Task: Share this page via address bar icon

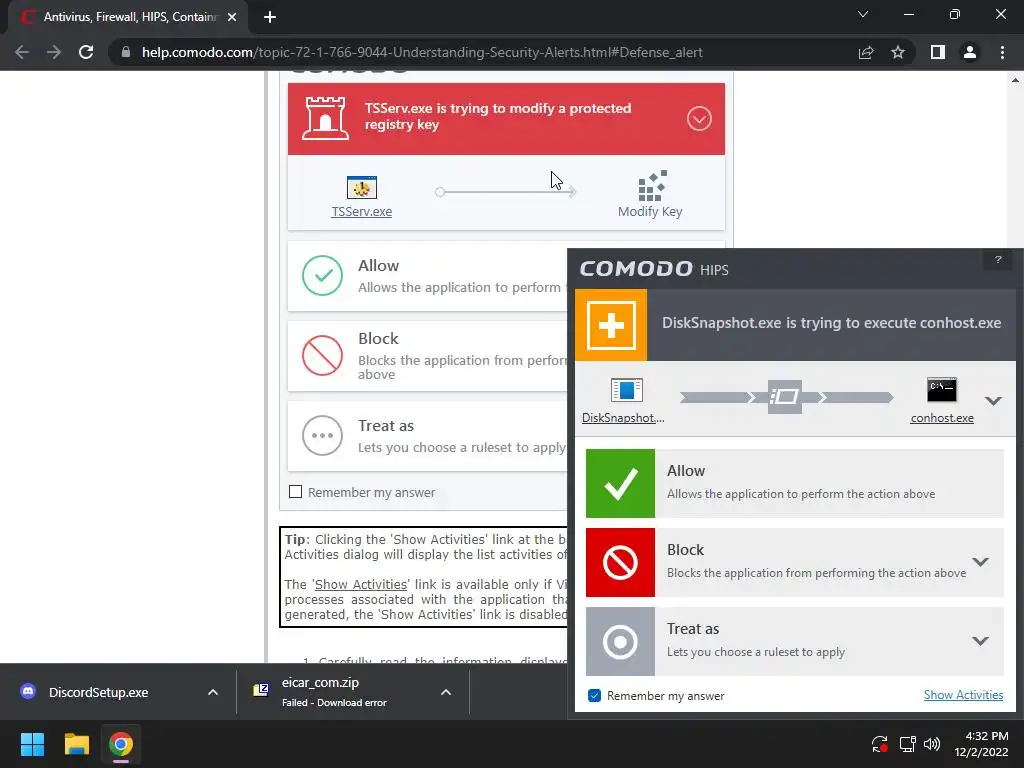Action: pyautogui.click(x=866, y=52)
